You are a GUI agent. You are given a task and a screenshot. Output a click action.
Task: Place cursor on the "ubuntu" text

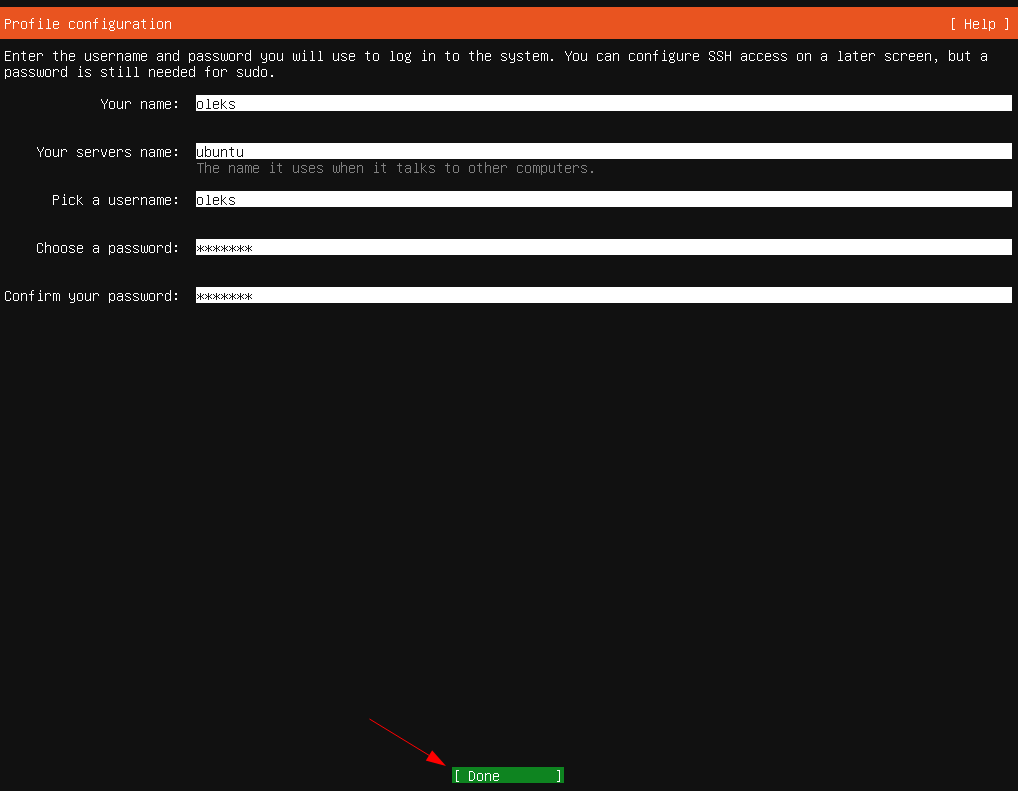click(x=220, y=152)
